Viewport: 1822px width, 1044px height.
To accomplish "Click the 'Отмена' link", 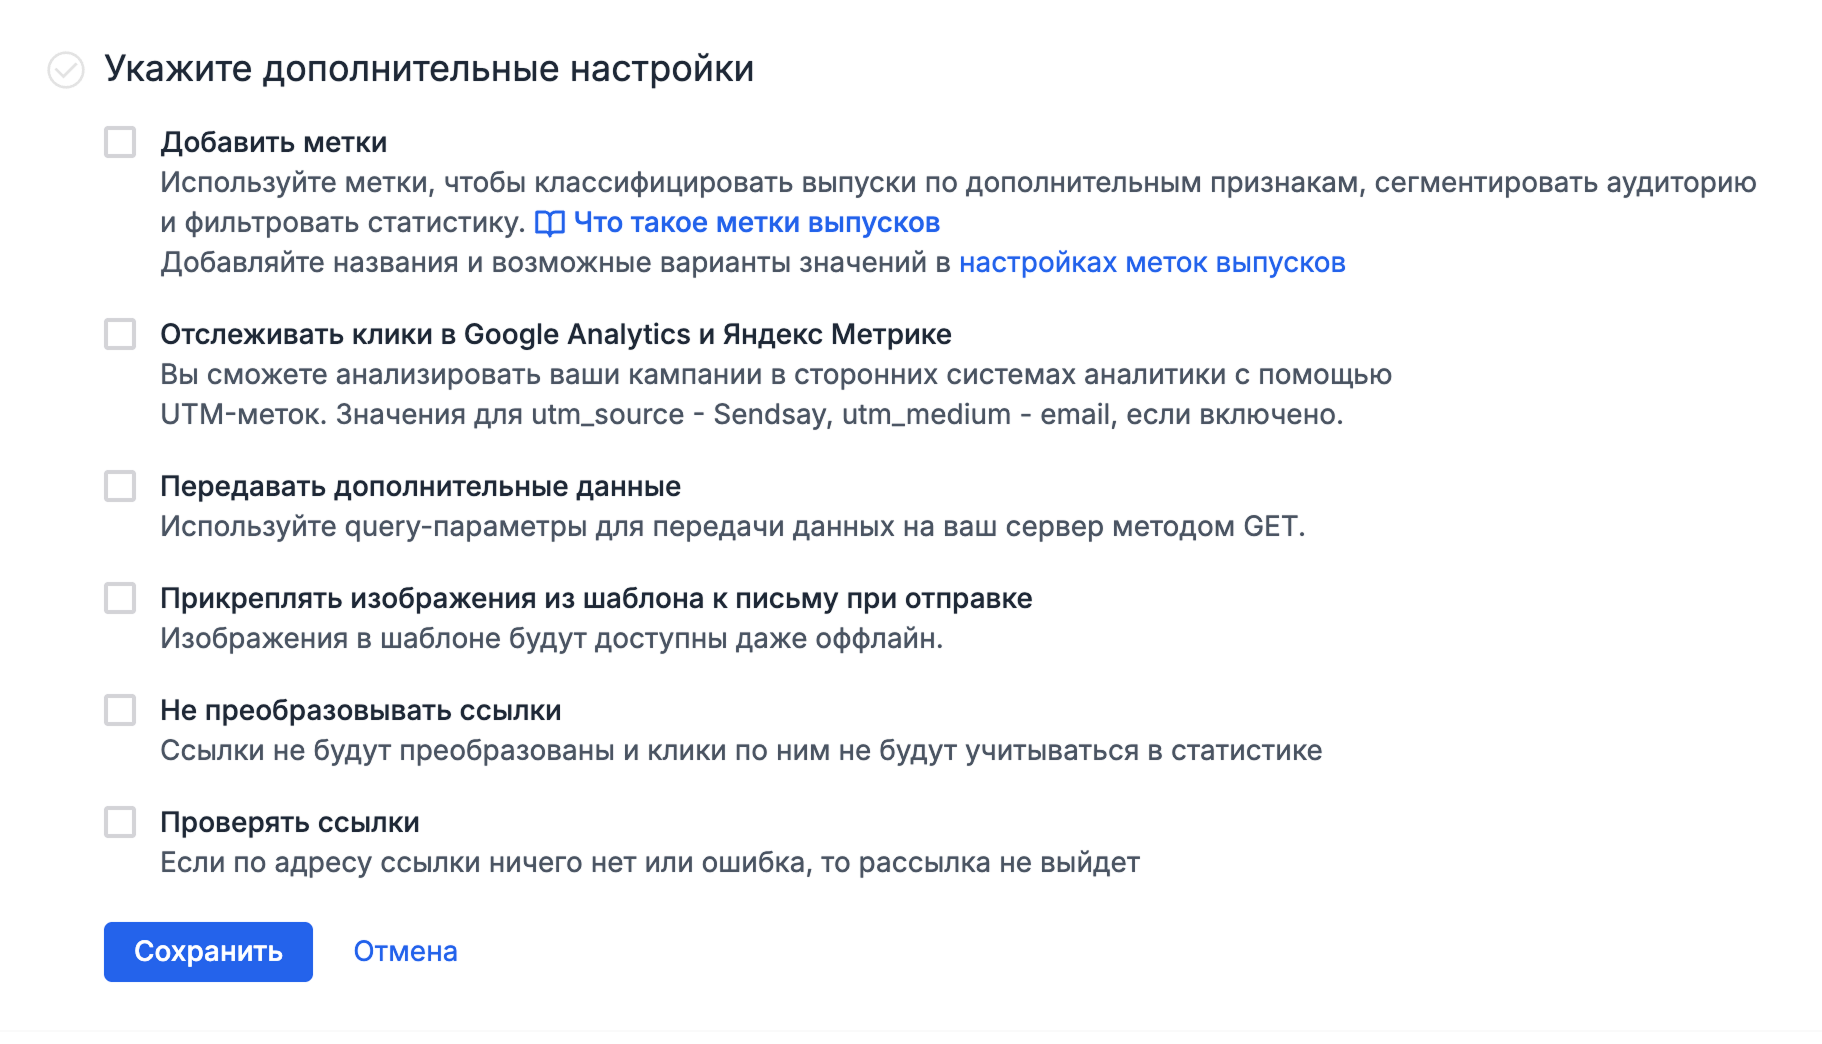I will (405, 951).
